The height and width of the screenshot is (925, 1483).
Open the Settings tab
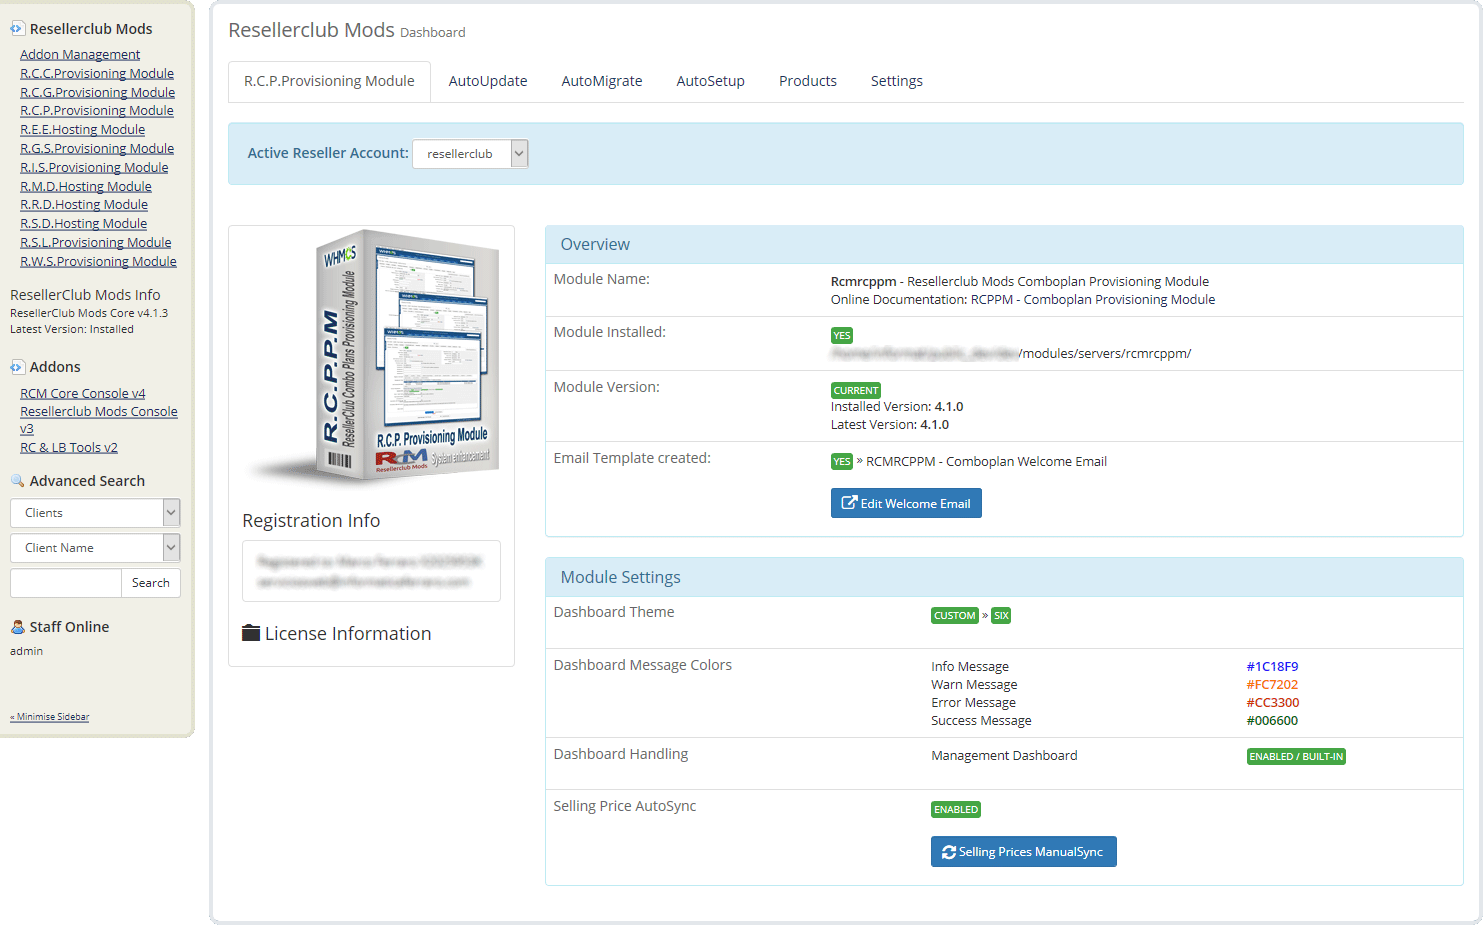click(897, 81)
